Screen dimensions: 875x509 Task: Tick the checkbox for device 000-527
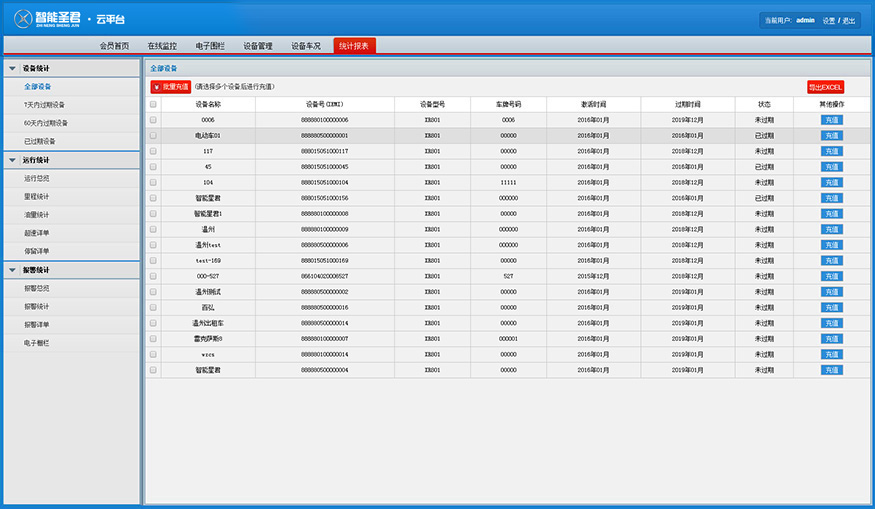point(153,276)
